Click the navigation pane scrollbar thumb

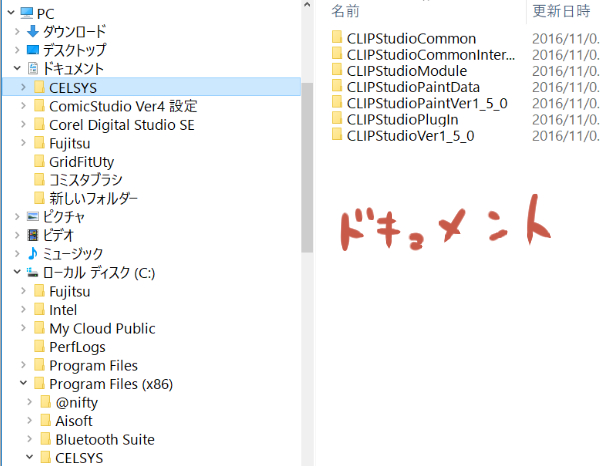[307, 167]
